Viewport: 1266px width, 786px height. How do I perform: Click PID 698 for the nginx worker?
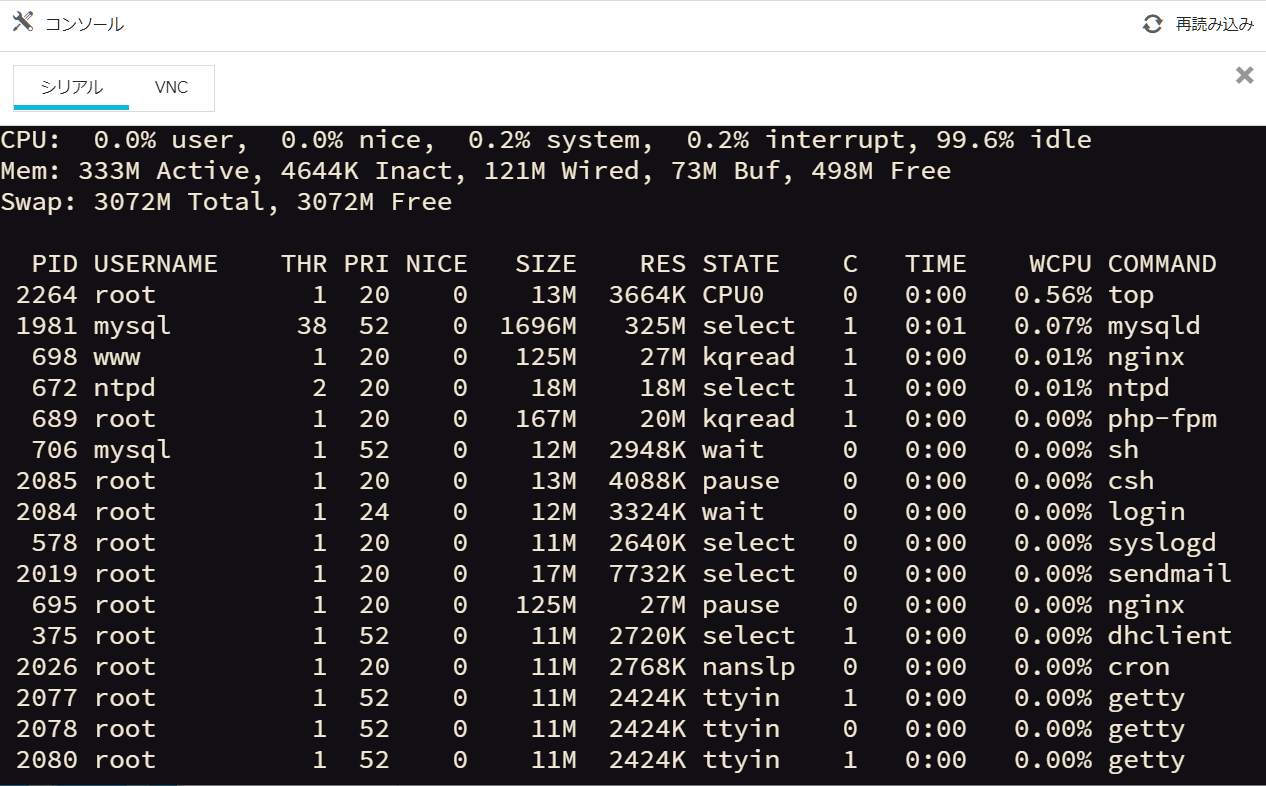point(54,357)
